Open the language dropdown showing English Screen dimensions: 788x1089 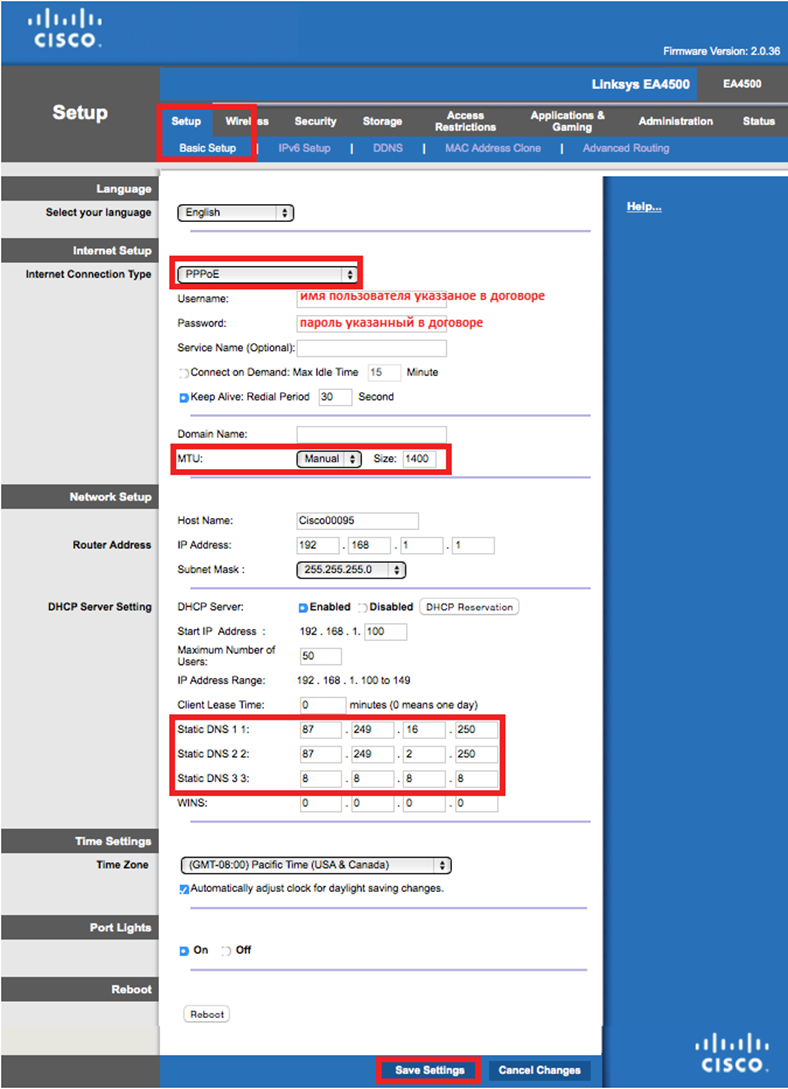235,213
